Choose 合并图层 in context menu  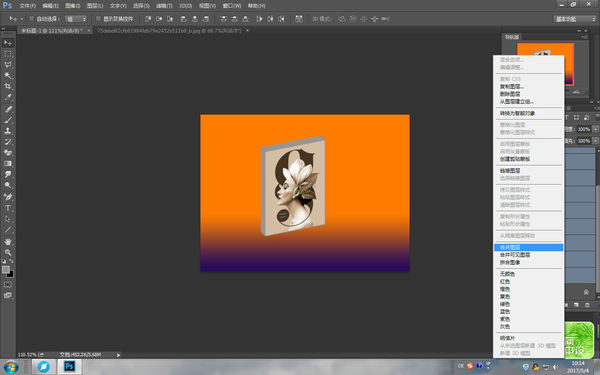tap(528, 248)
